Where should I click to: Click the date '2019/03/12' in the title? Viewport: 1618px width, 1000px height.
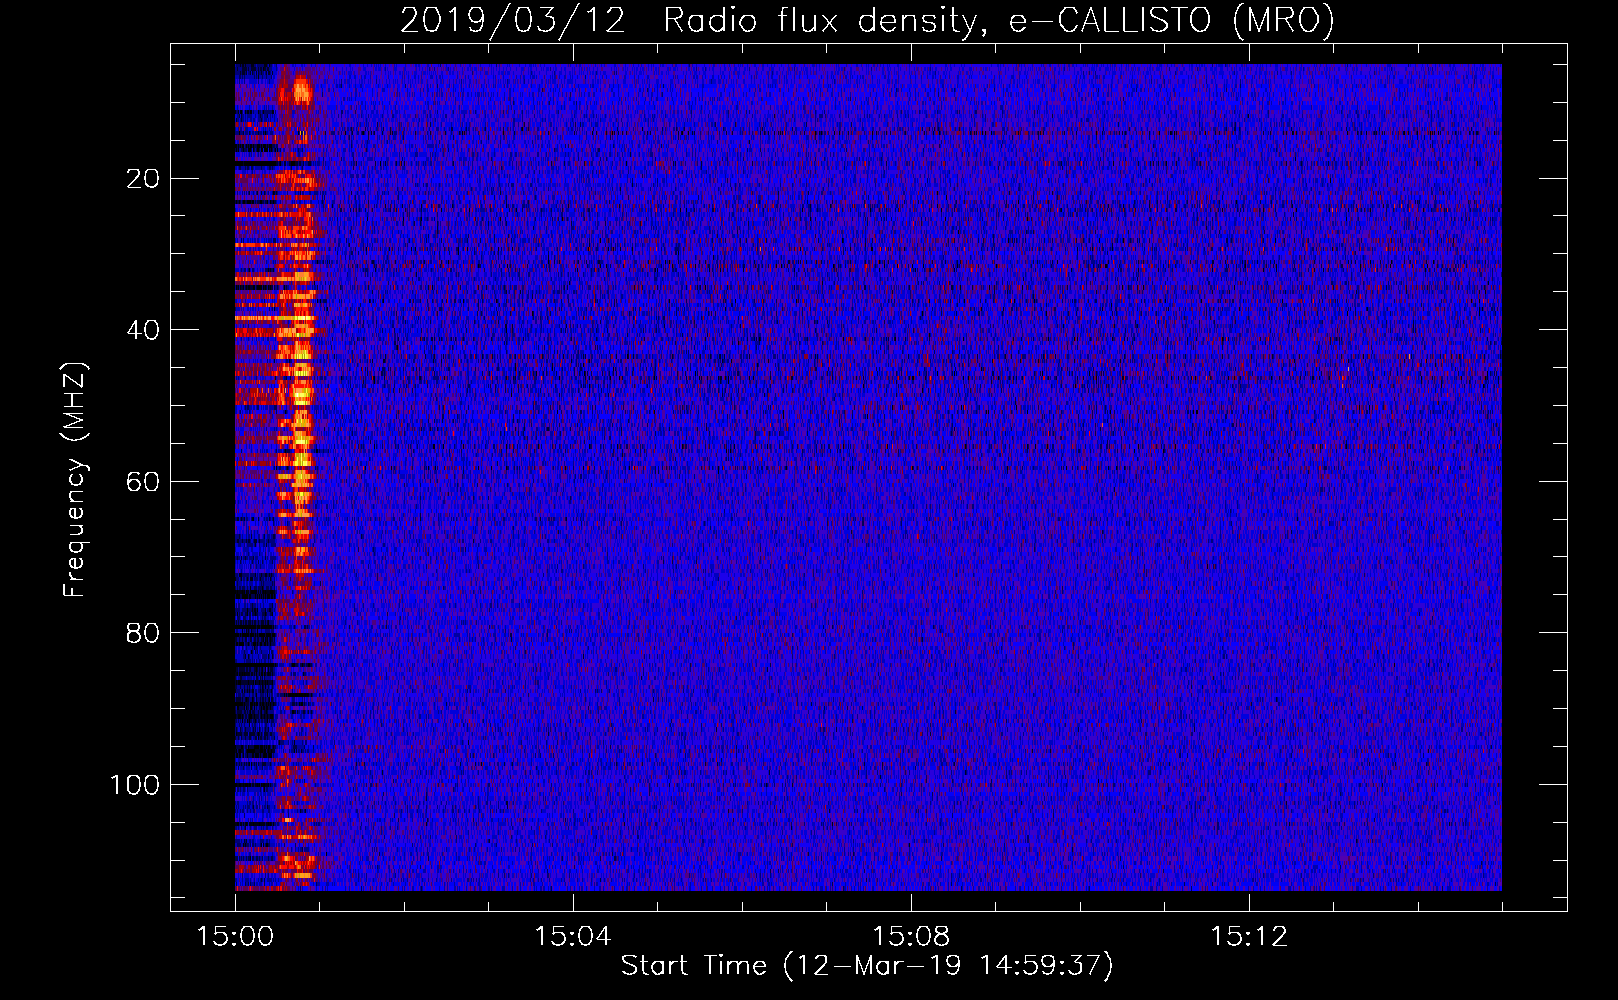512,20
